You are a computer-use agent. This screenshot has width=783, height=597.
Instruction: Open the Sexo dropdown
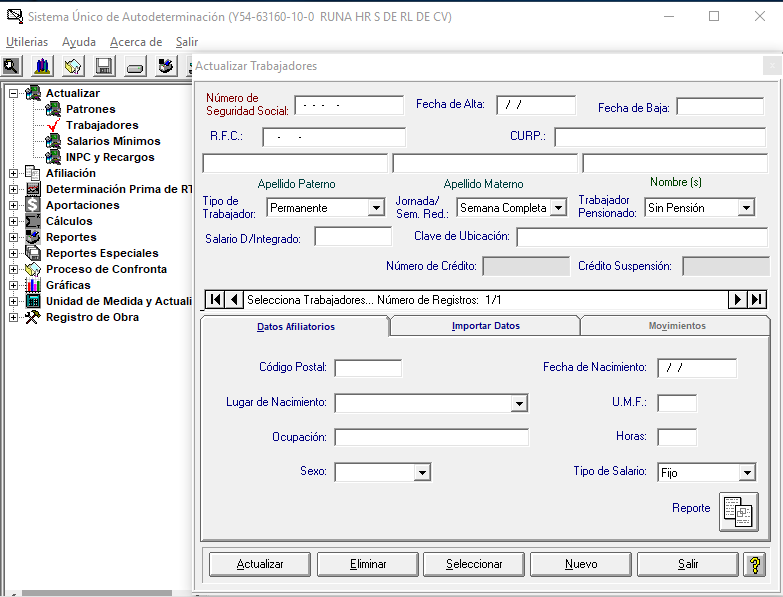(422, 472)
